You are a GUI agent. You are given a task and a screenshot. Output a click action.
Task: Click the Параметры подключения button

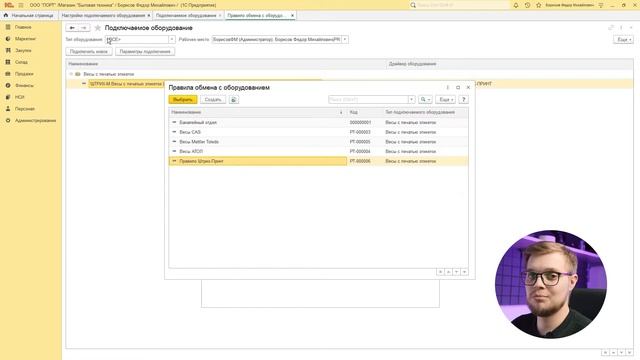click(145, 51)
